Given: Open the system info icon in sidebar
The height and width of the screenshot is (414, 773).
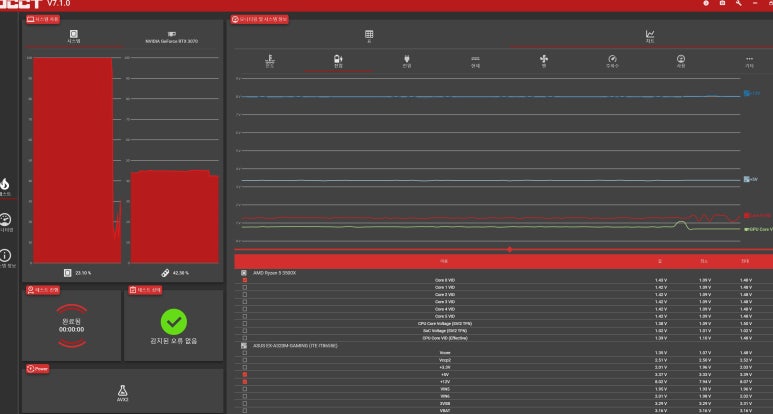Looking at the screenshot, I should point(6,257).
